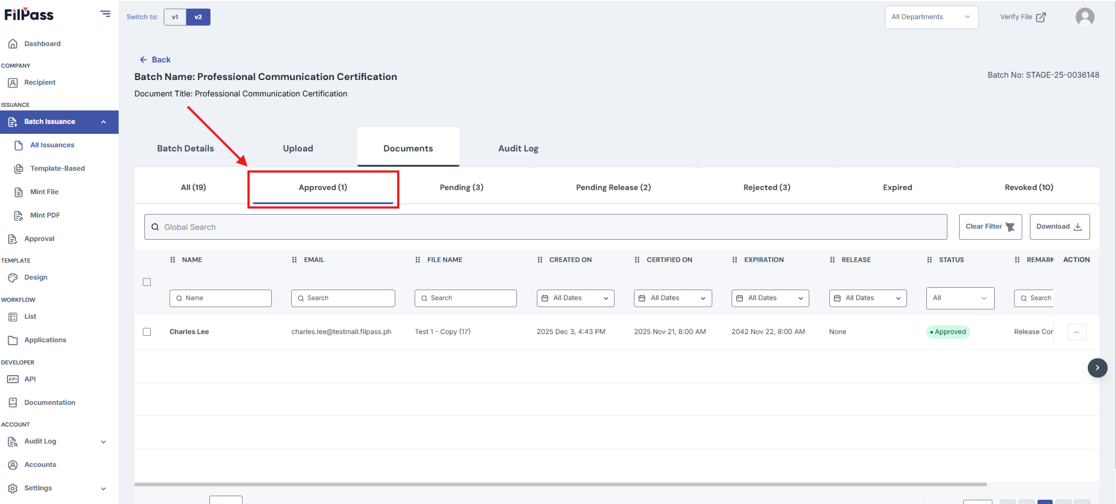The image size is (1116, 504).
Task: Click the round arrow to scroll columns right
Action: coord(1097,367)
